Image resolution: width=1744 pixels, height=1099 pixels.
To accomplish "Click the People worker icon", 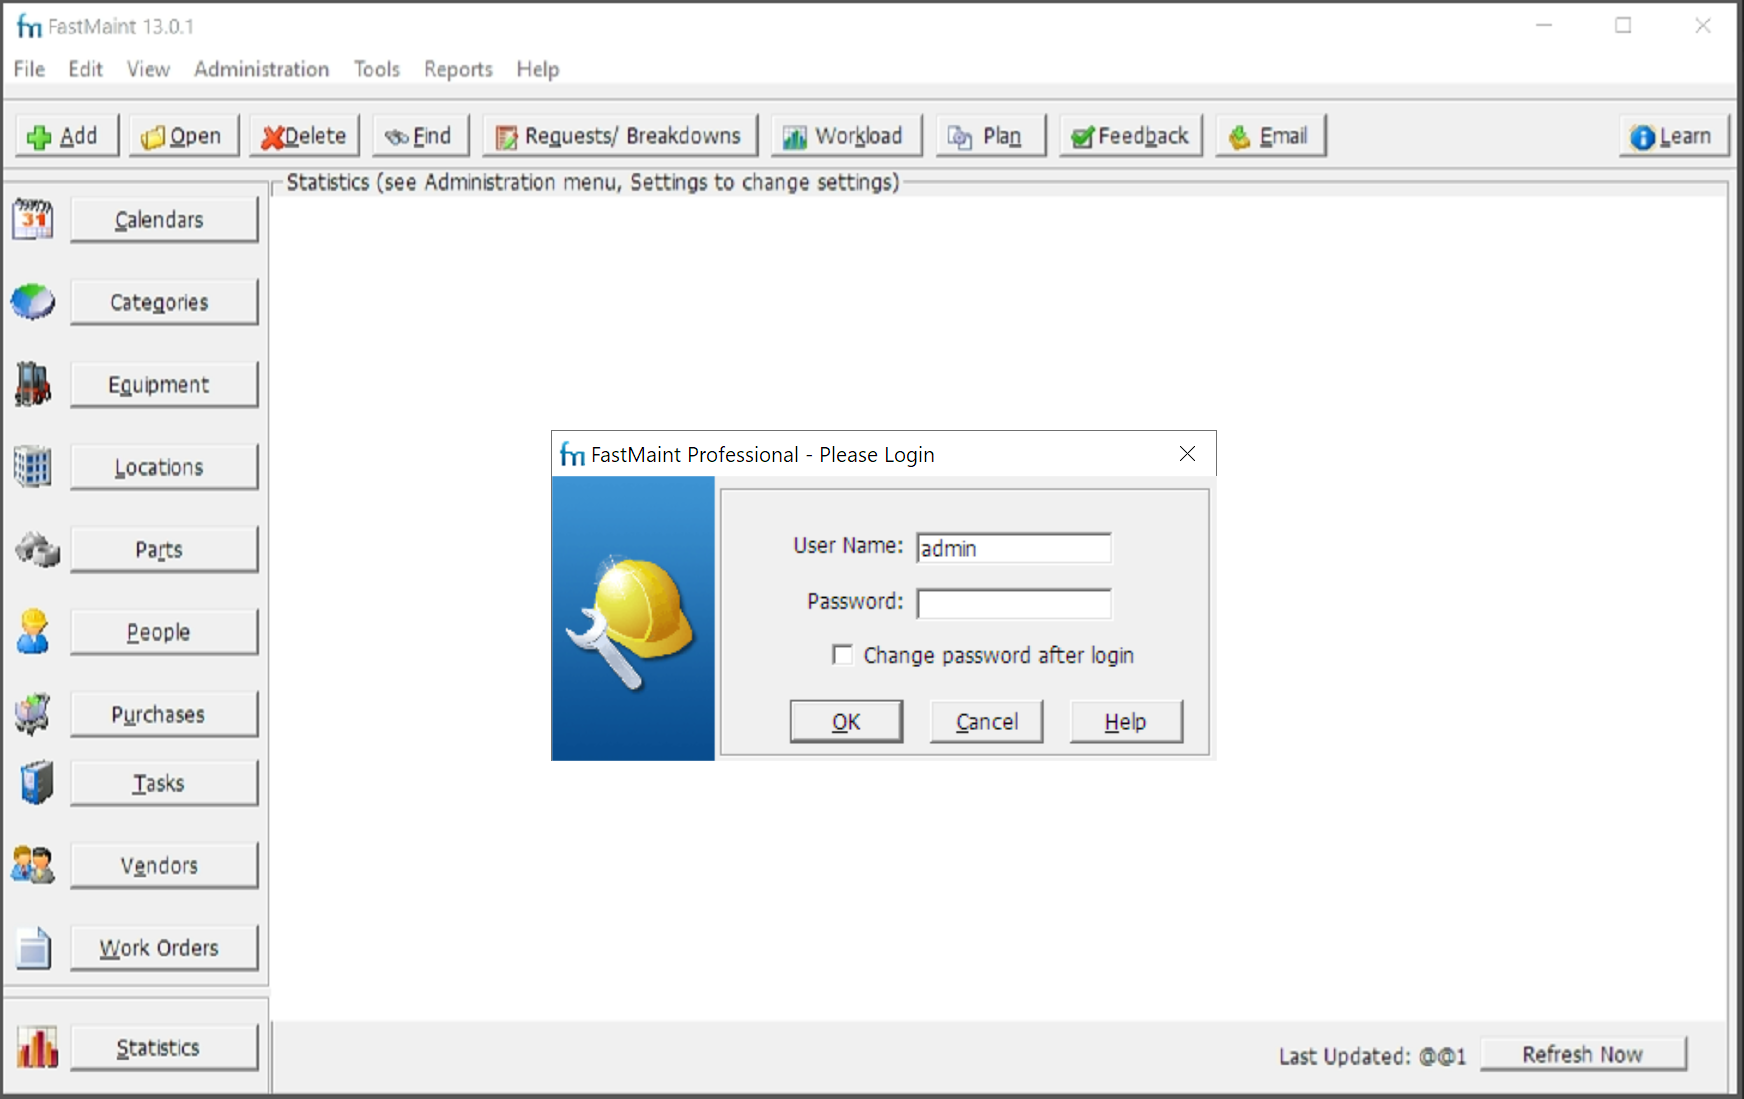I will click(x=33, y=631).
